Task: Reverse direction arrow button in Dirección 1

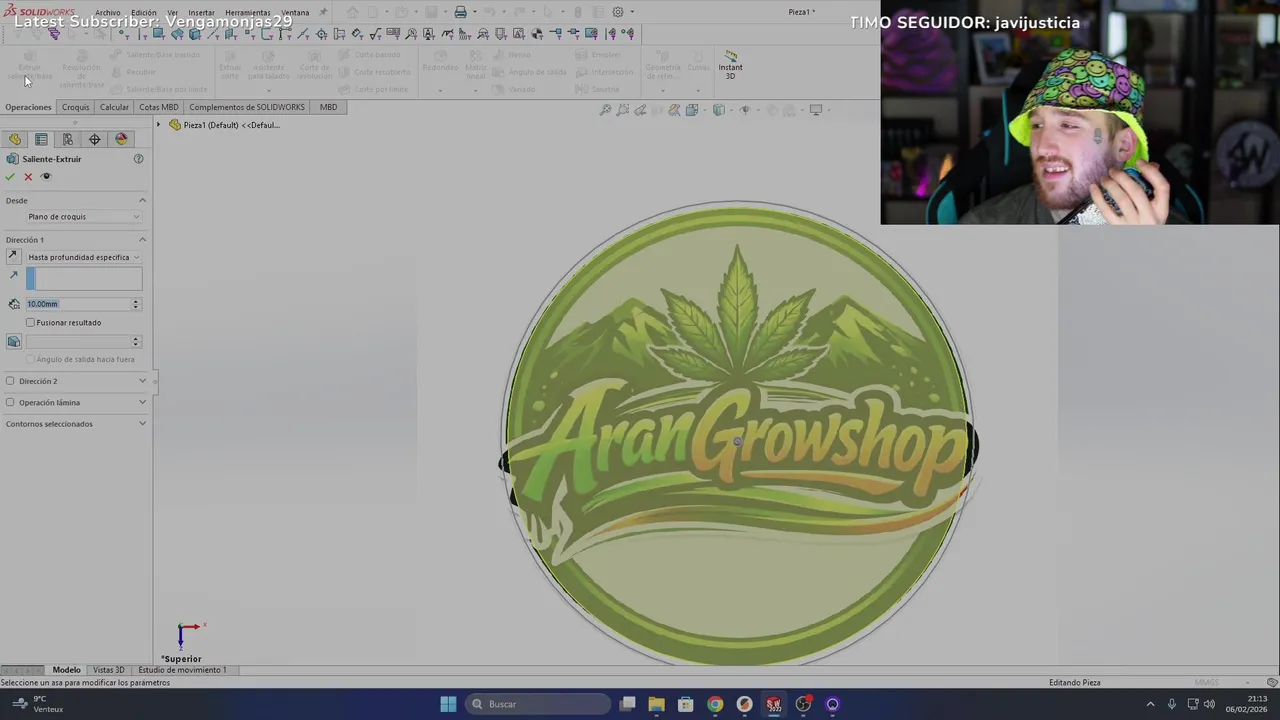Action: coord(14,257)
